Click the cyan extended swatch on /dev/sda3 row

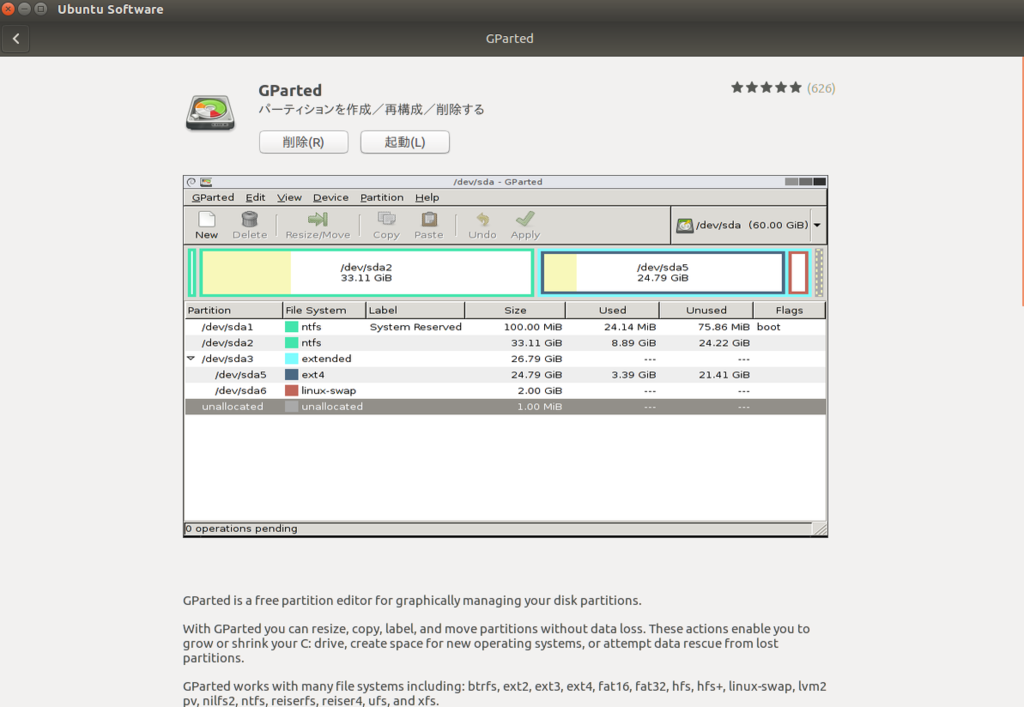coord(291,358)
